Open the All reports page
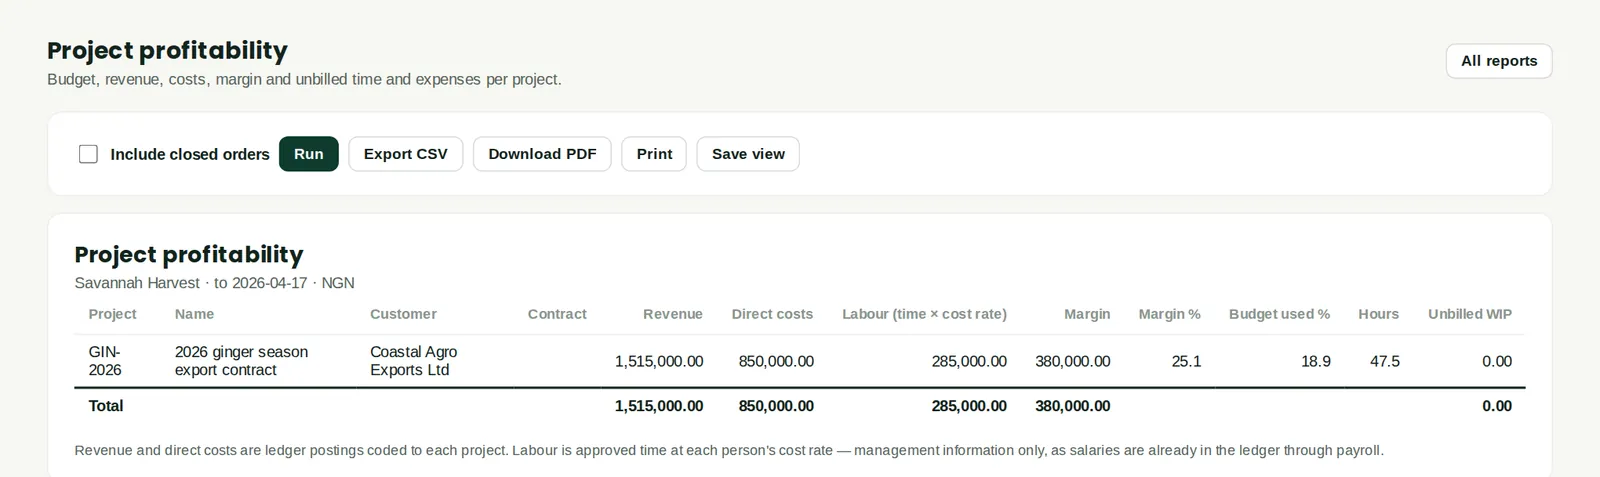 pos(1499,61)
